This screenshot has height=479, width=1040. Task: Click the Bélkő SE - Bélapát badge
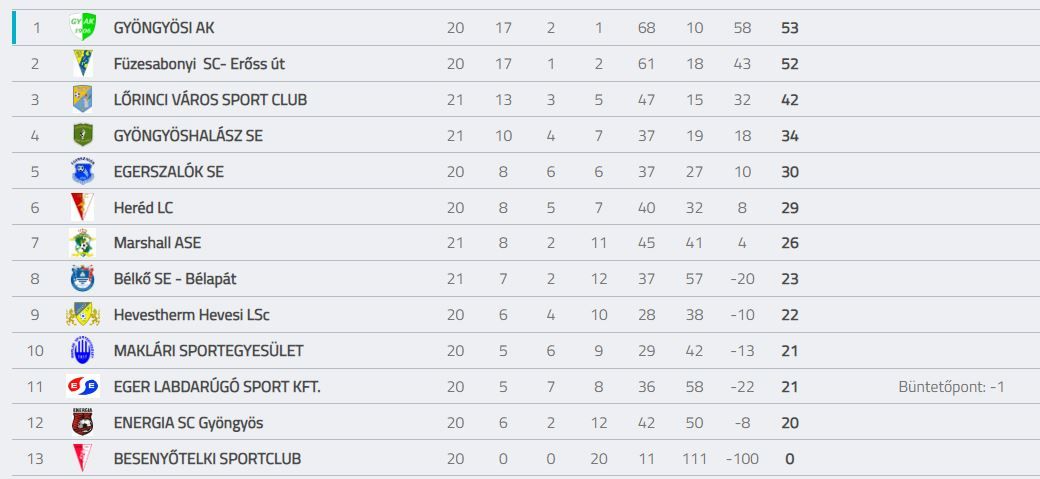[x=83, y=279]
